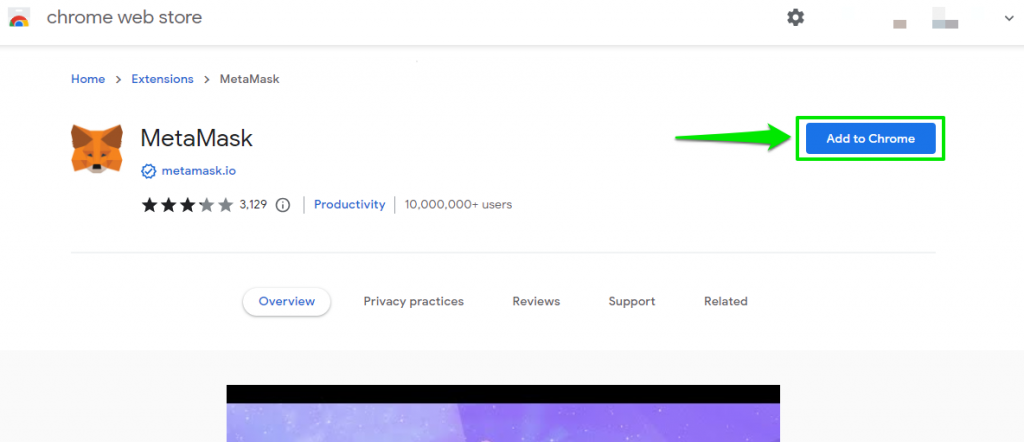Viewport: 1024px width, 442px height.
Task: Open the Reviews tab
Action: [x=536, y=301]
